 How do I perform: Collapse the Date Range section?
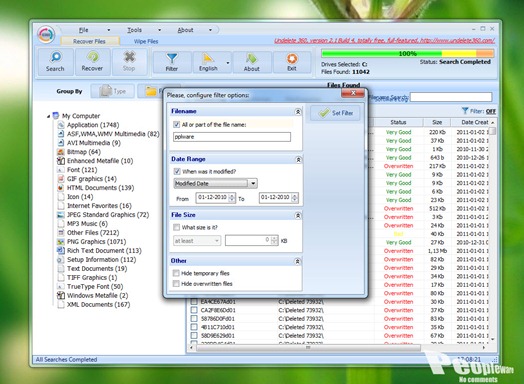(298, 160)
